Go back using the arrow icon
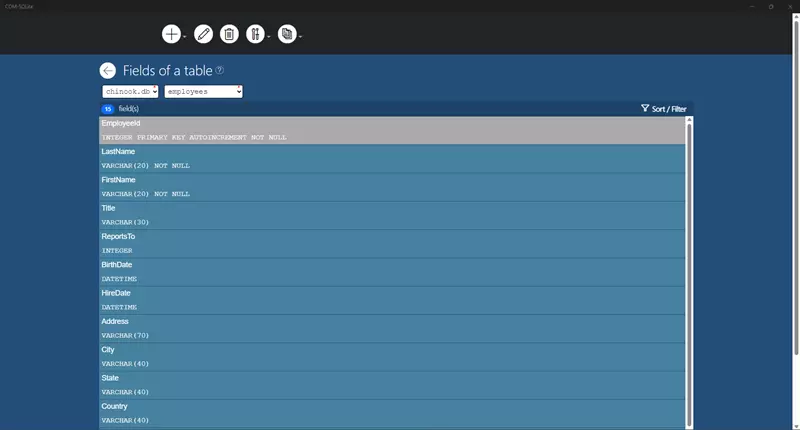800x430 pixels. (108, 70)
